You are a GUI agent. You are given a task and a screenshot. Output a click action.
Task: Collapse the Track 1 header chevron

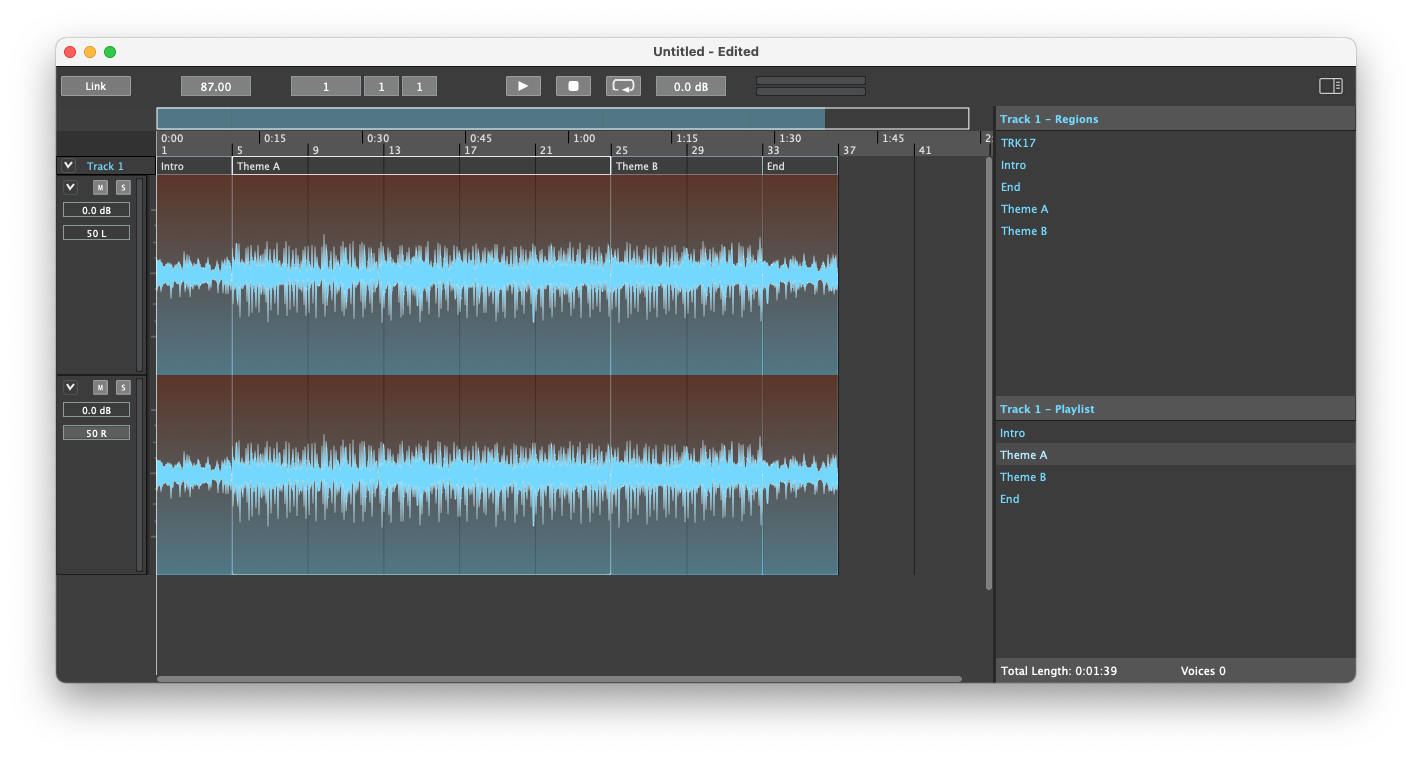click(68, 166)
